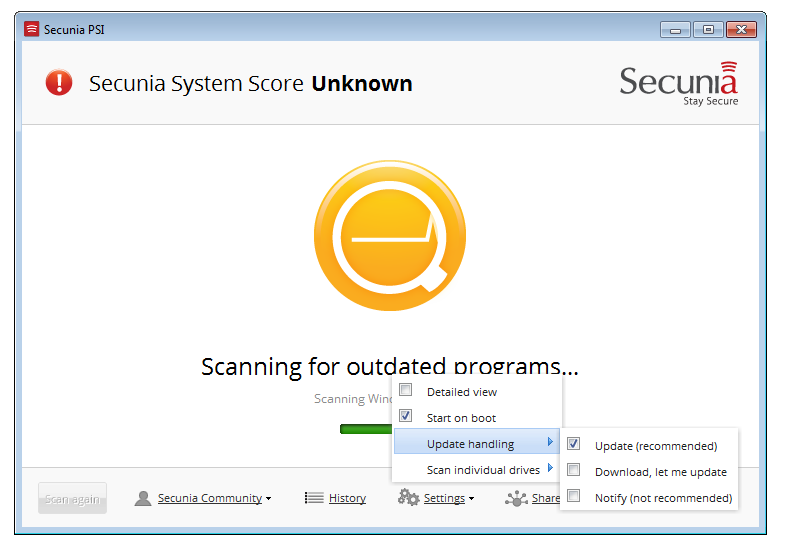786x547 pixels.
Task: Close the Secunia PSI window
Action: [741, 30]
